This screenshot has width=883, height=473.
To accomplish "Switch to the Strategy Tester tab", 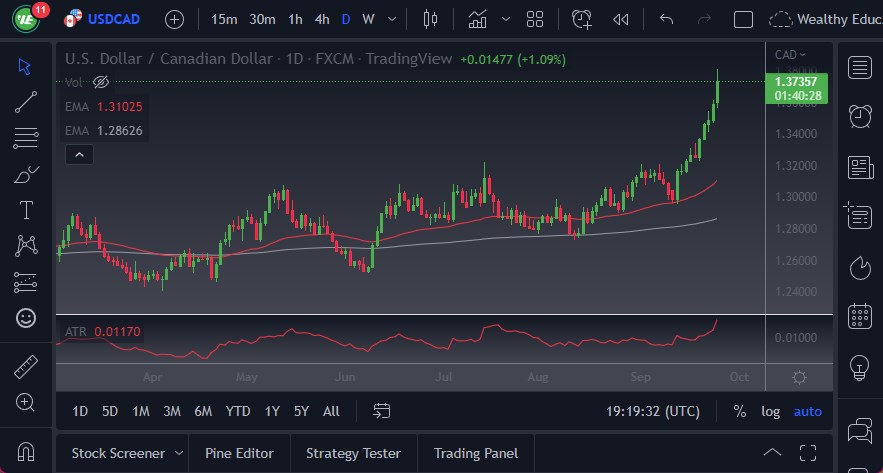I will click(353, 453).
